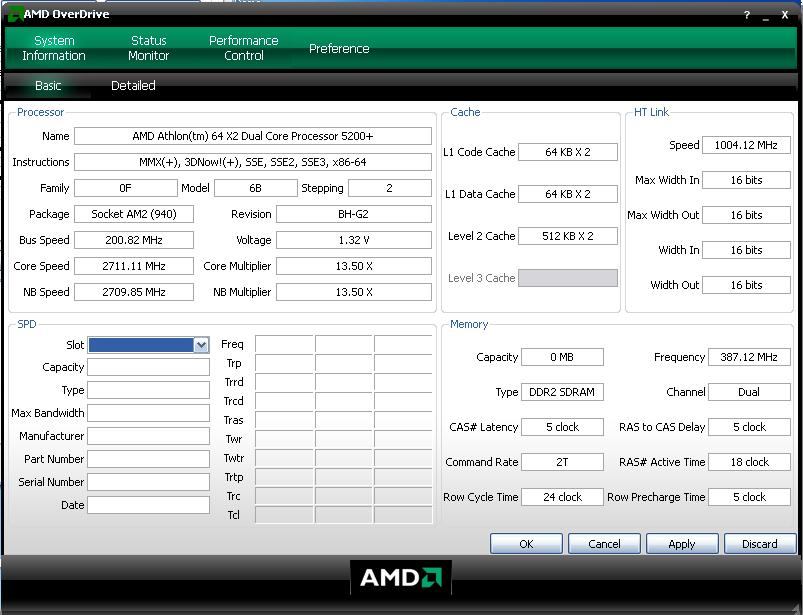This screenshot has height=615, width=803.
Task: Click the Instructions field
Action: 253,162
